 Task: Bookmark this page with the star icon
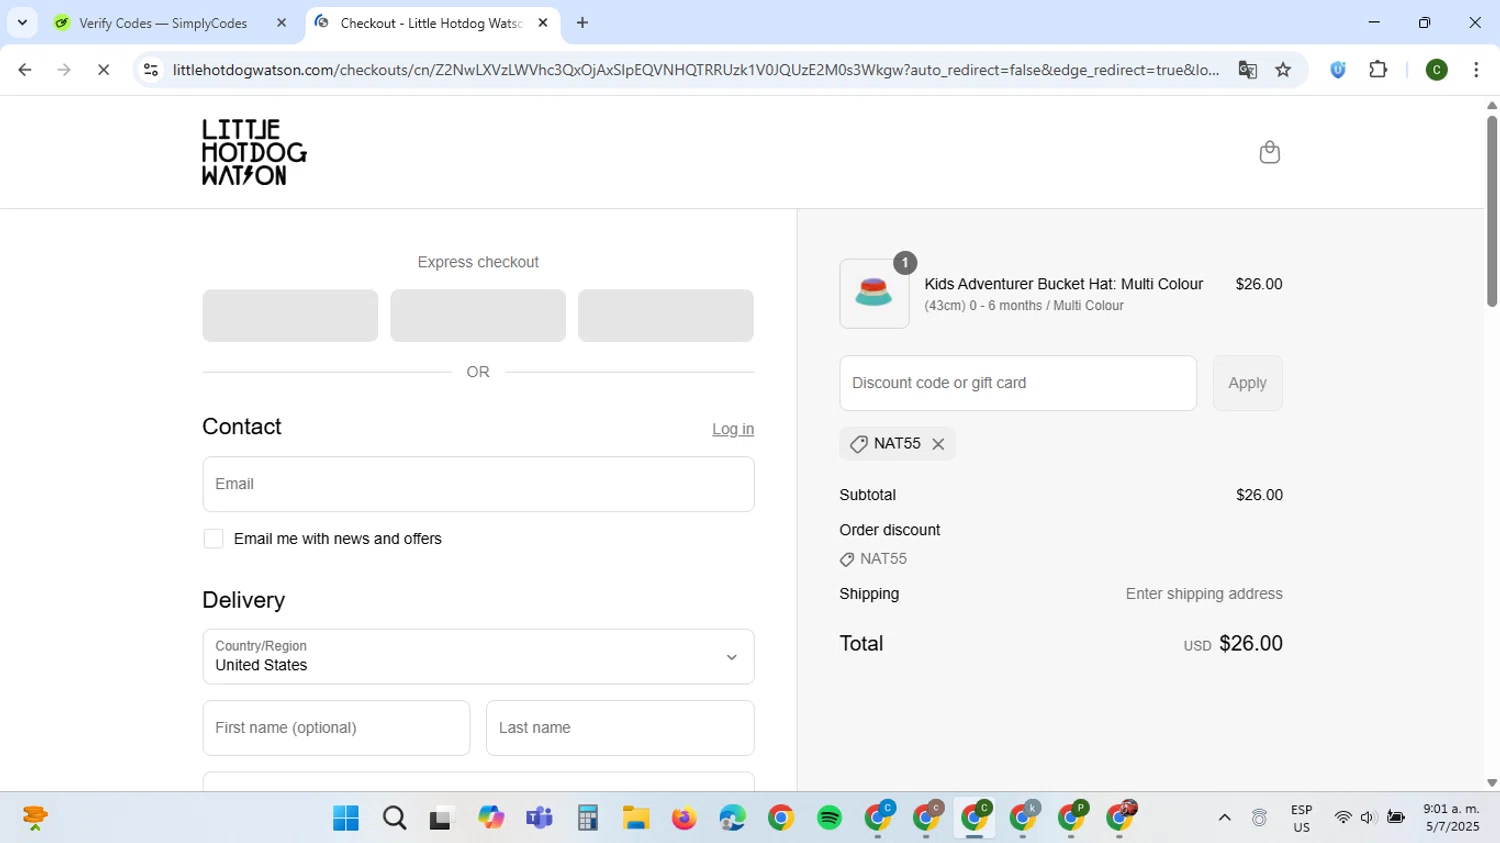point(1283,70)
